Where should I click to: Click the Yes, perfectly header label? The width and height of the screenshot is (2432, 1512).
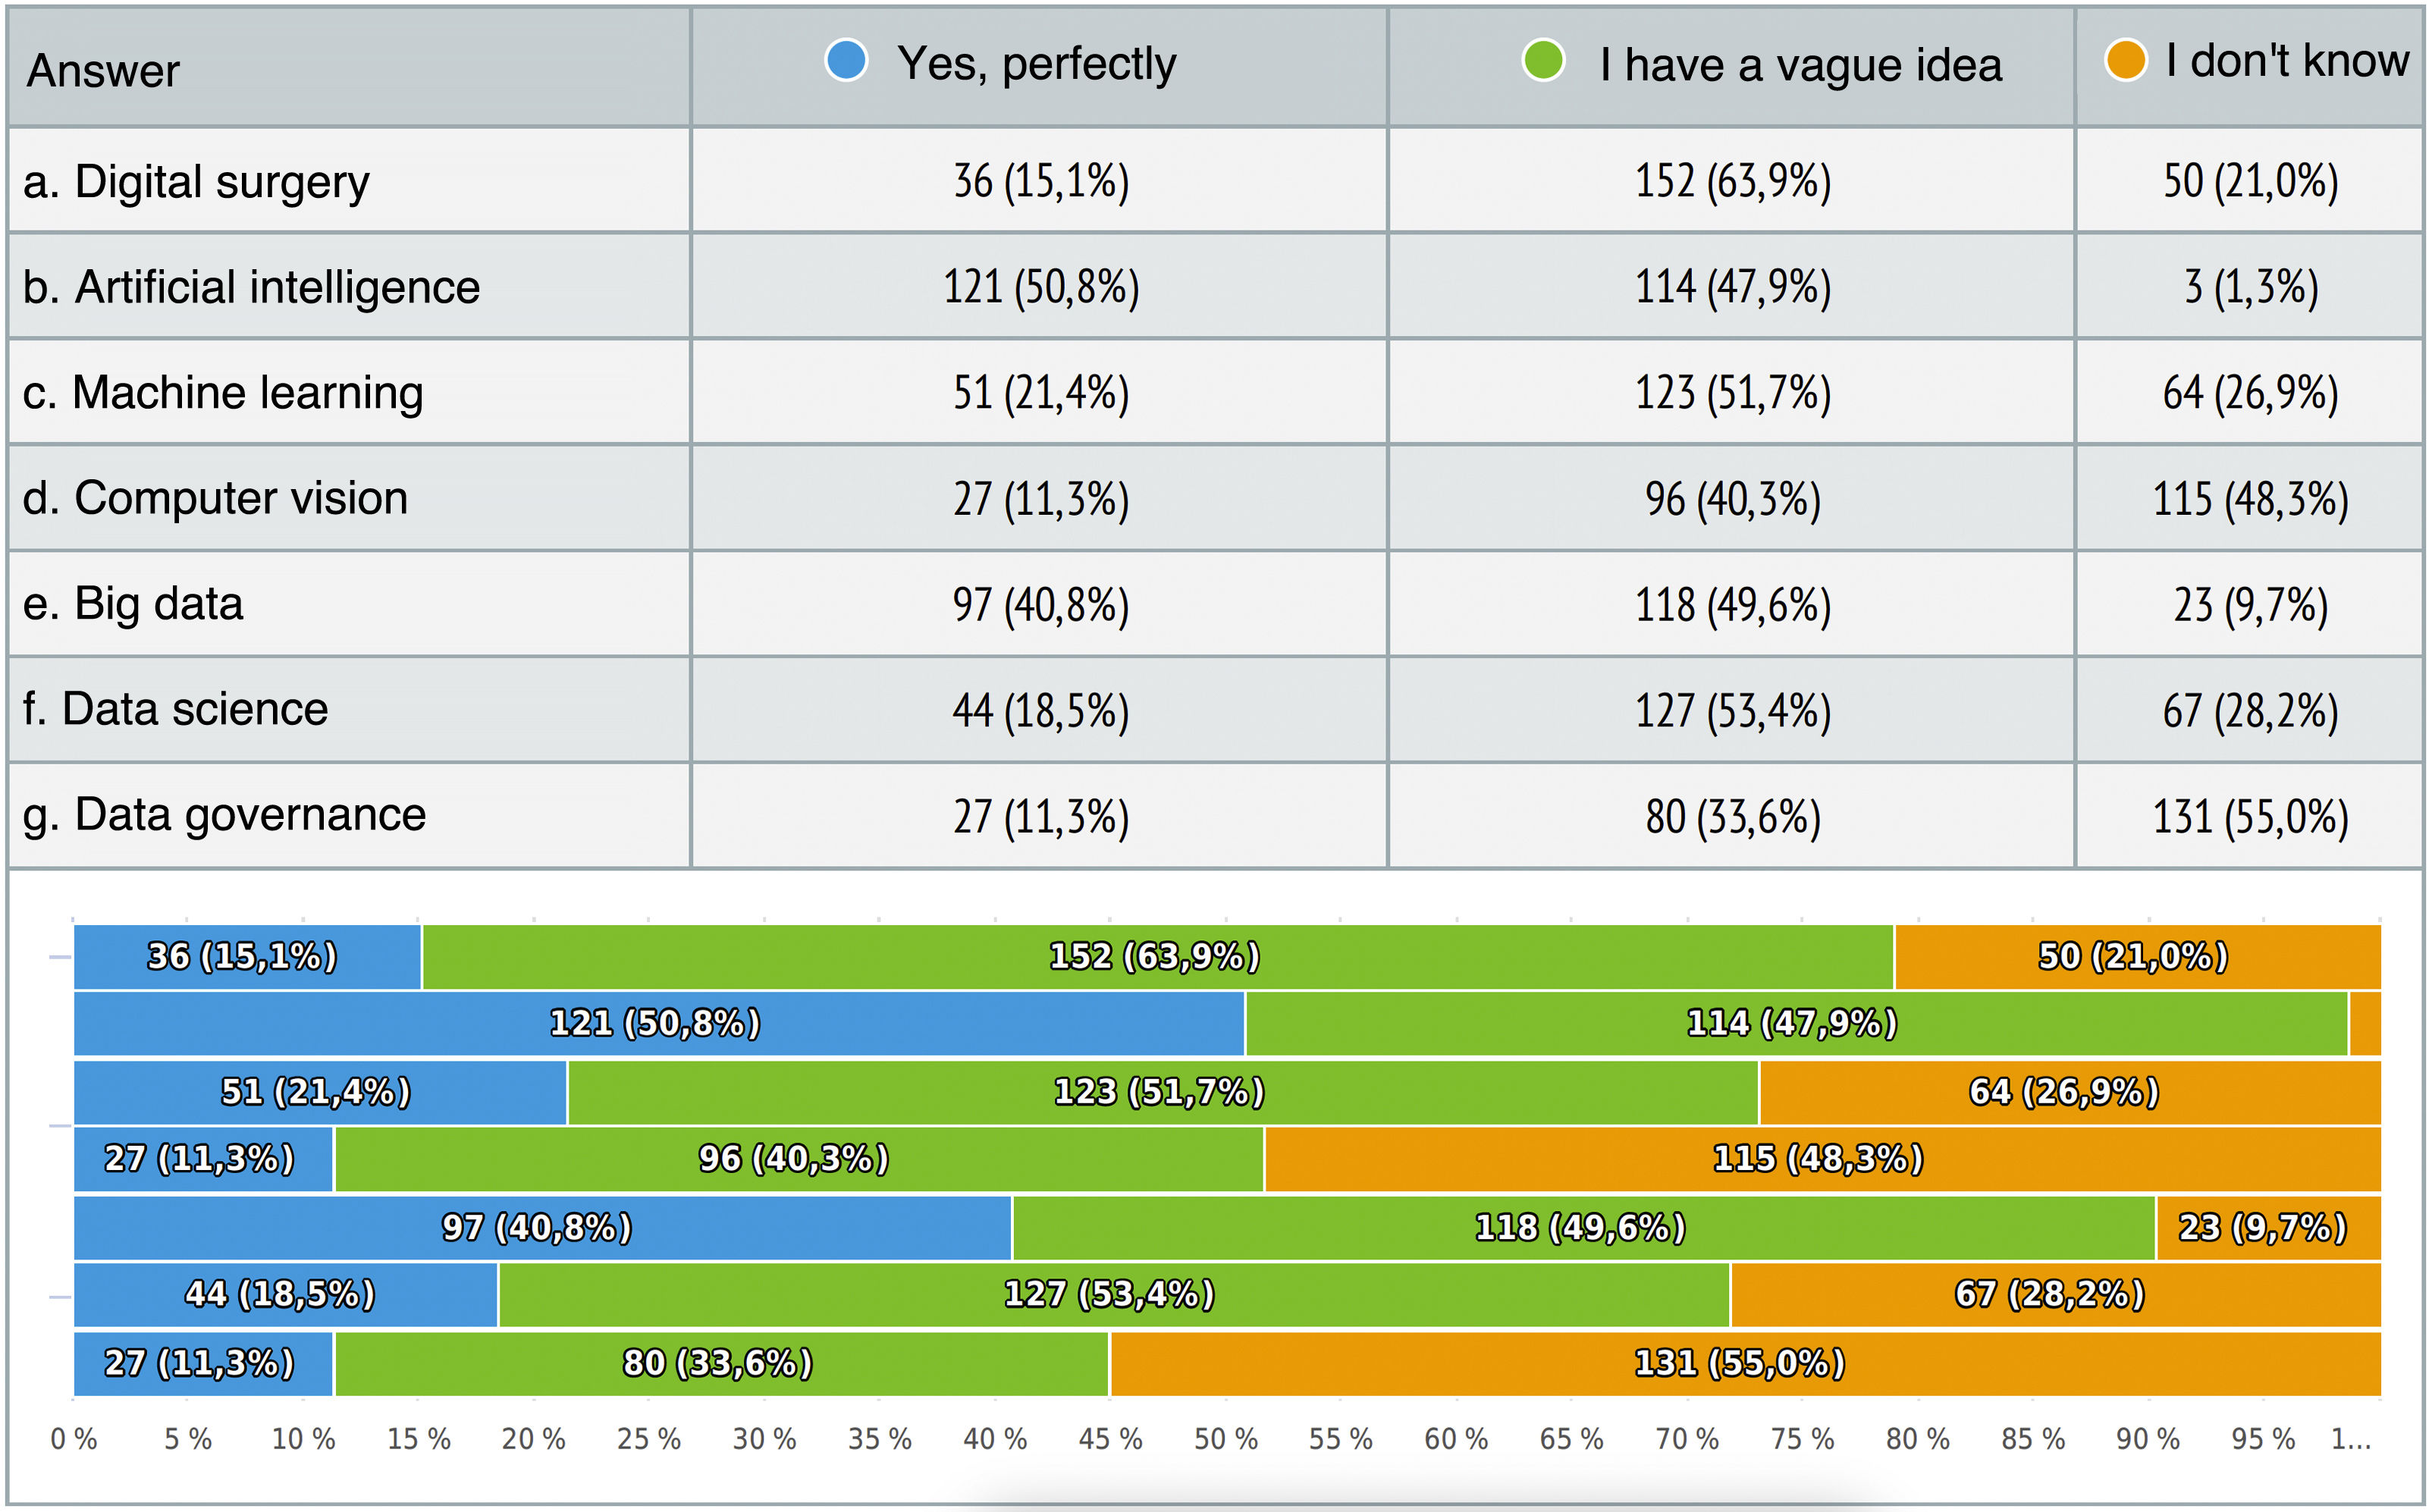[1036, 64]
